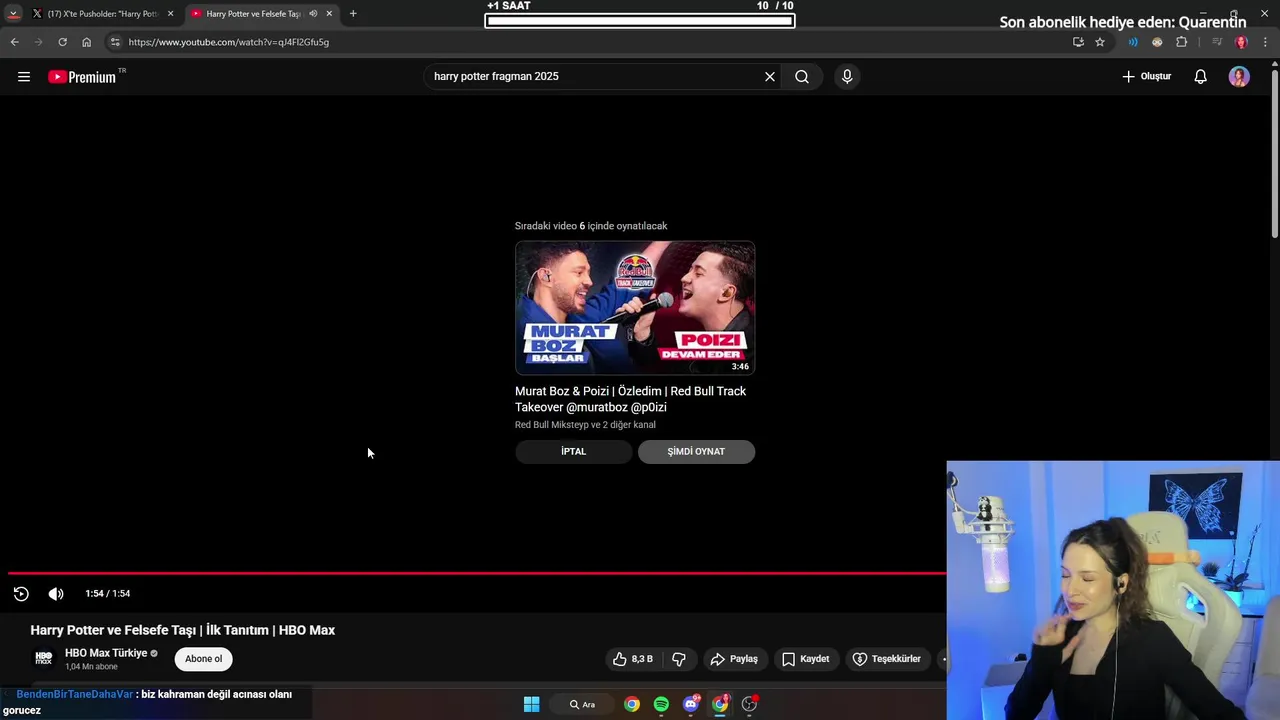Open a new browser tab
The height and width of the screenshot is (720, 1280).
(x=353, y=14)
